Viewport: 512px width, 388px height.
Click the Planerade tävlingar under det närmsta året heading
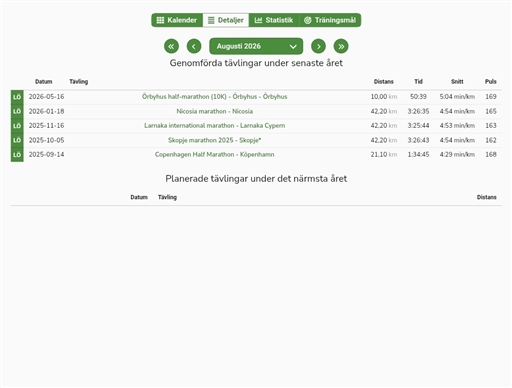256,179
